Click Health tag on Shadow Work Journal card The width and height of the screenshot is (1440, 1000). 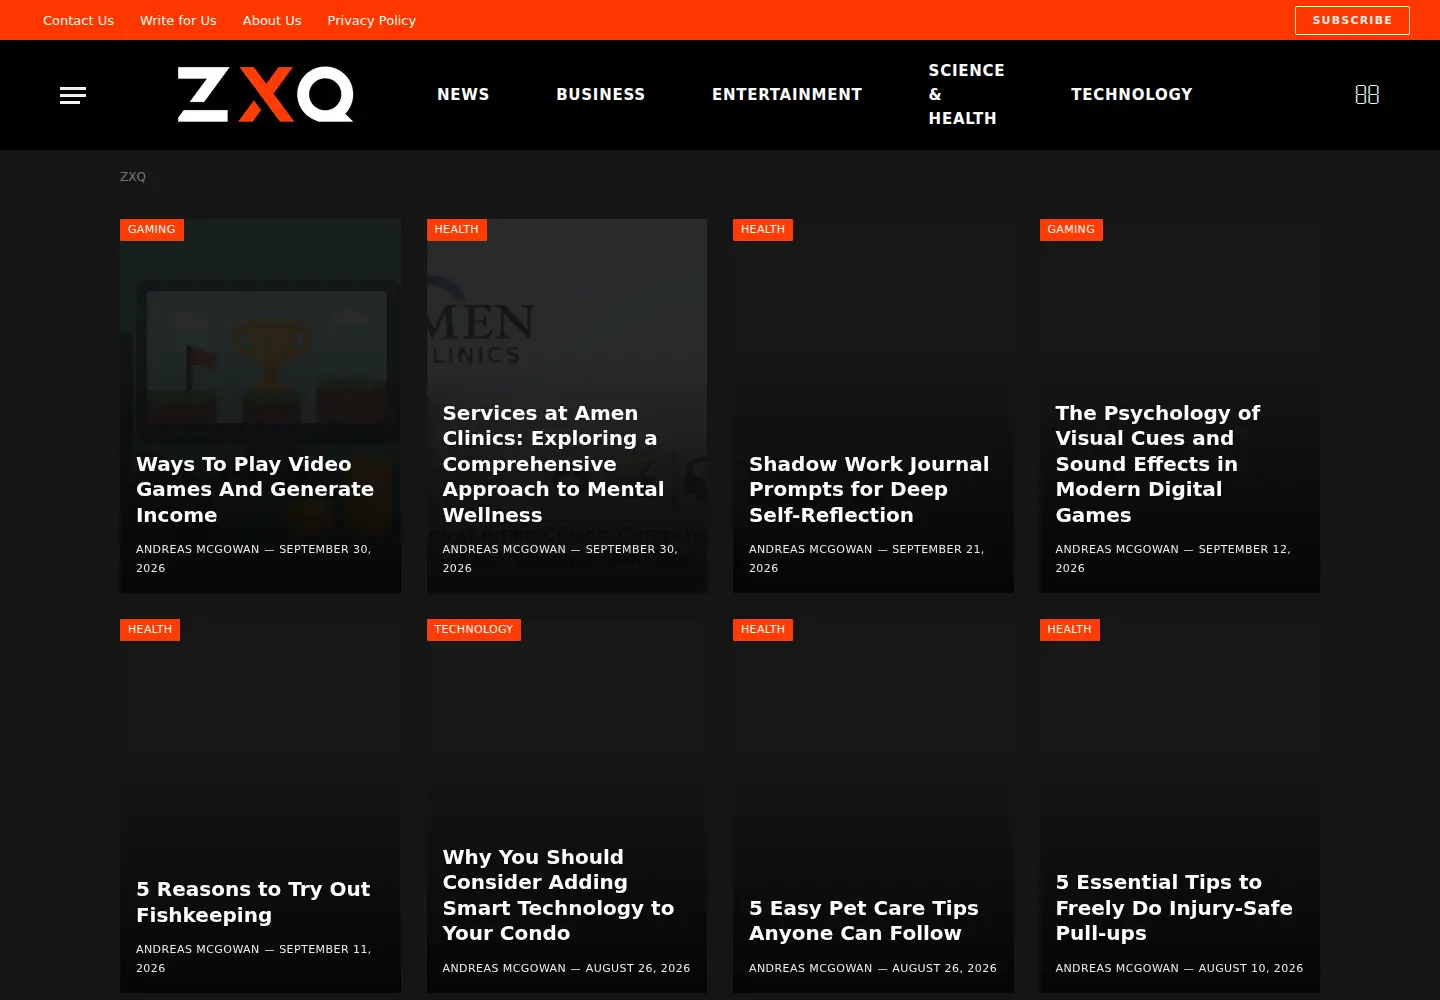pyautogui.click(x=763, y=230)
